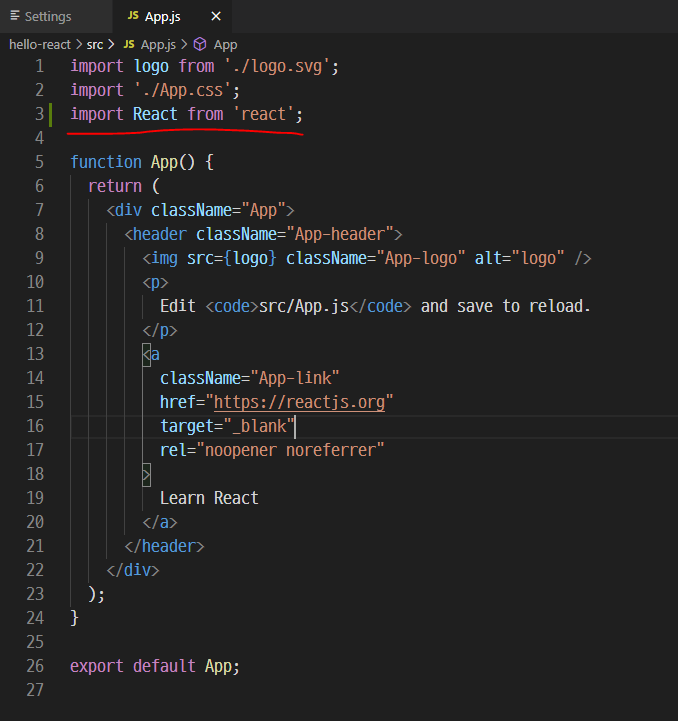Open App.js breadcrumb item
This screenshot has height=721, width=678.
(x=158, y=45)
